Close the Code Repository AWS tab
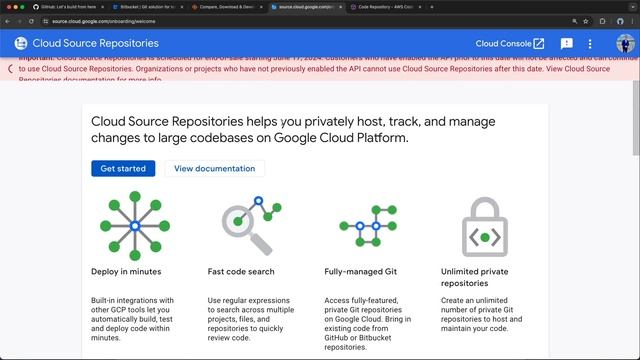640x360 pixels. tap(420, 7)
